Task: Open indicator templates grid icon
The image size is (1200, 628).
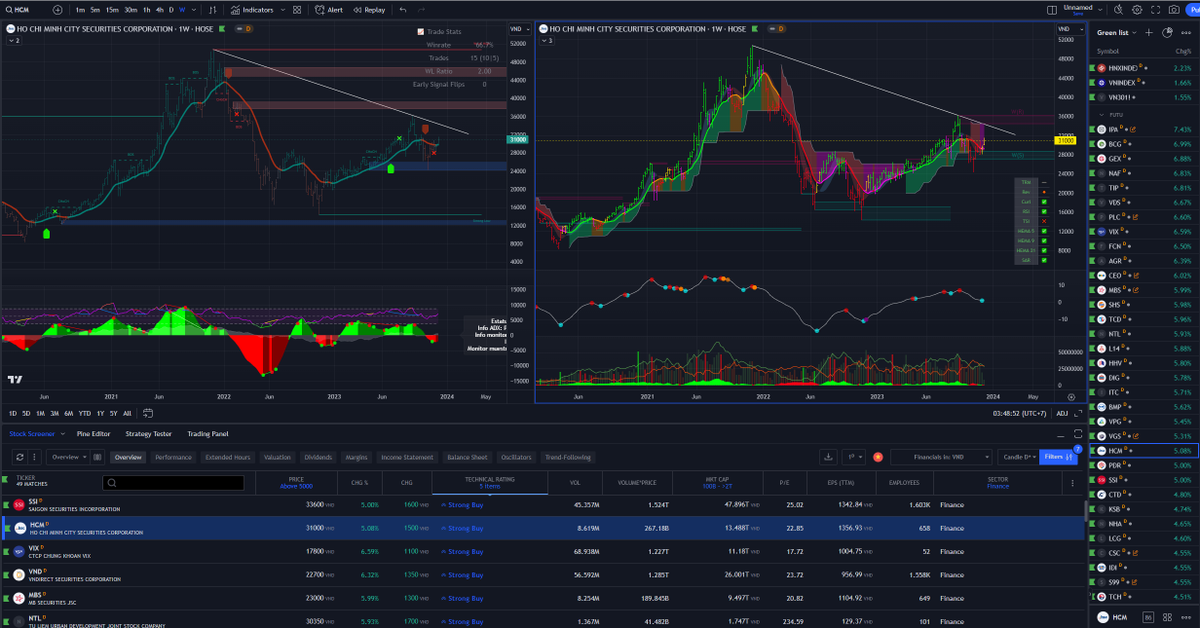Action: tap(298, 9)
